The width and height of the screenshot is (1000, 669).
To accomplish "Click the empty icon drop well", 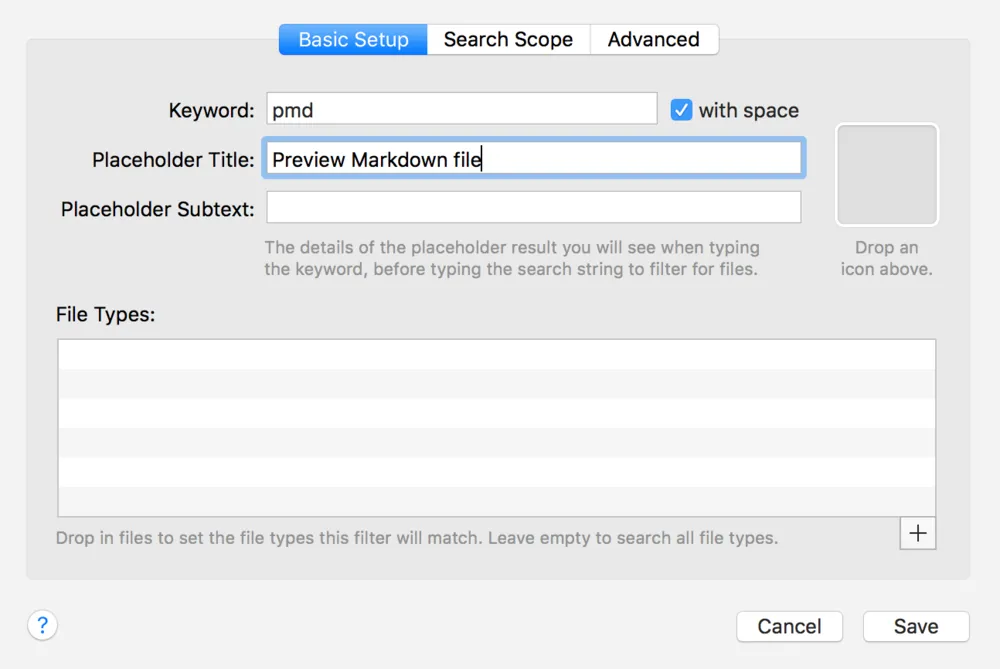I will (x=886, y=175).
